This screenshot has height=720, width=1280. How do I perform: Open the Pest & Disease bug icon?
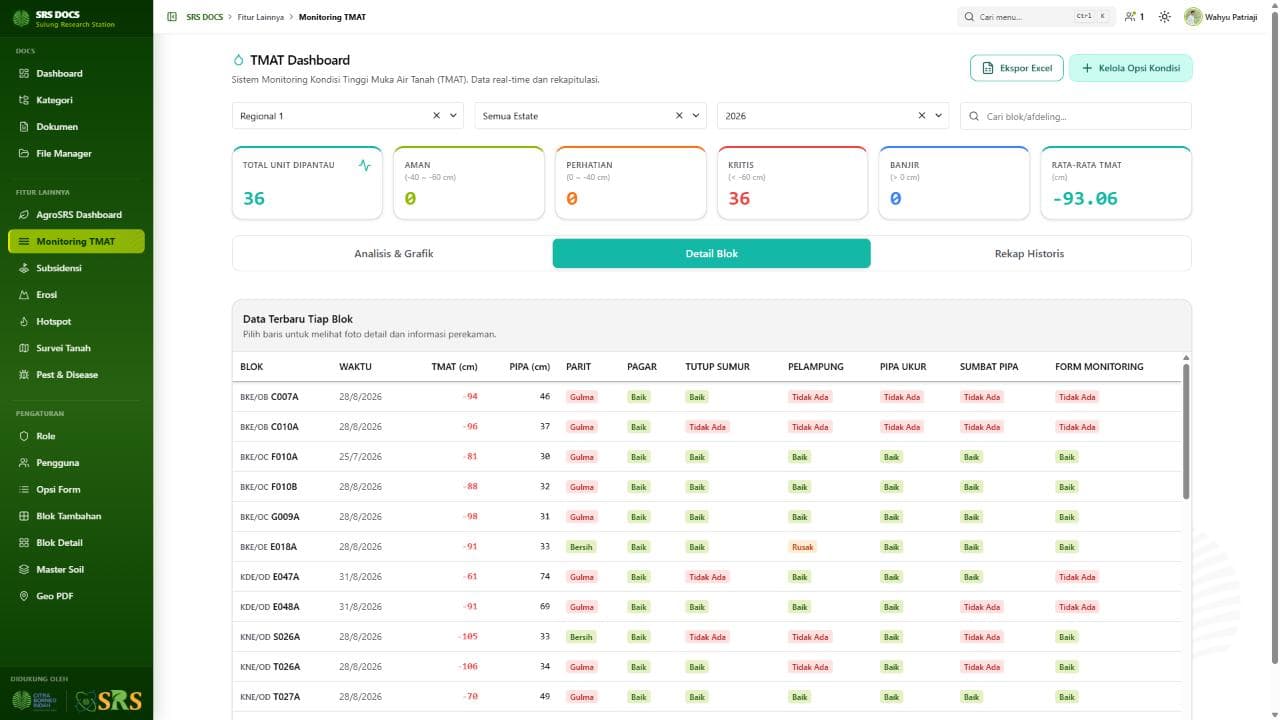pyautogui.click(x=25, y=375)
